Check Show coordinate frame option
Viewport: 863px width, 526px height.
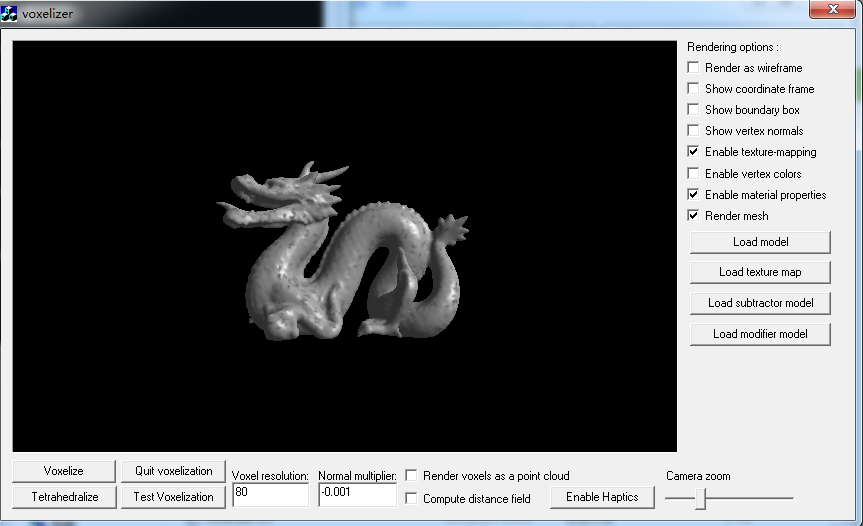tap(693, 88)
